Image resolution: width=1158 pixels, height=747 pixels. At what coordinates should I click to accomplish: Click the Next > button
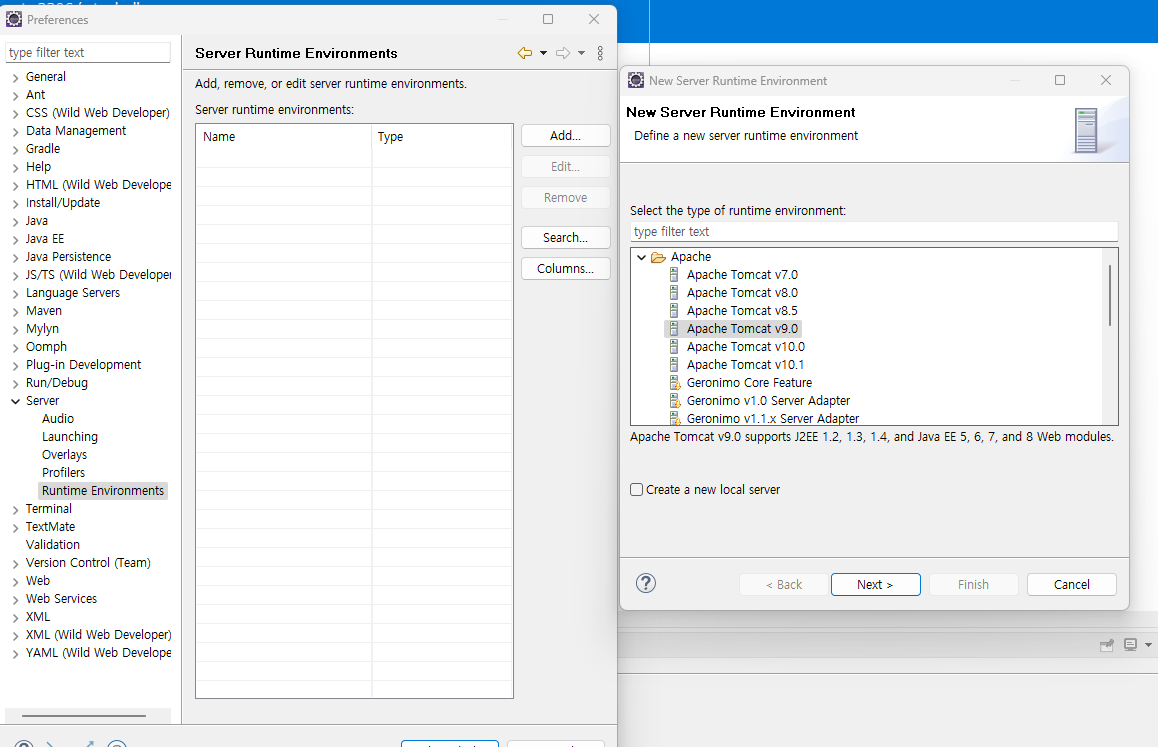(875, 584)
